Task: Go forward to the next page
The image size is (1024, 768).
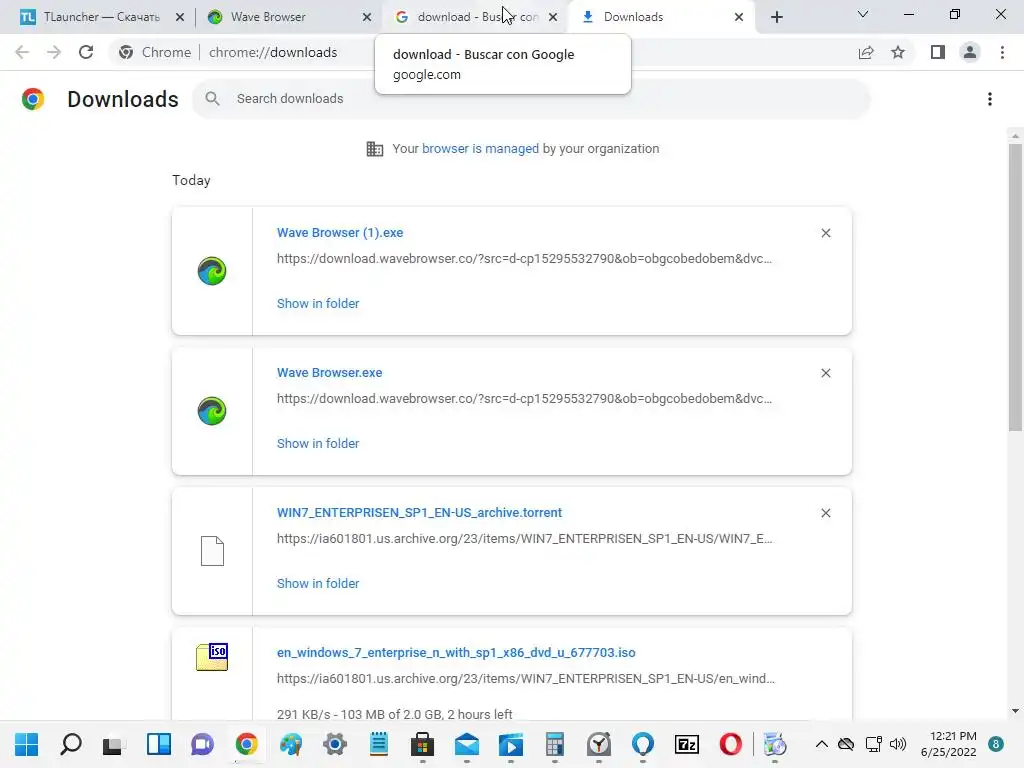Action: [x=54, y=52]
